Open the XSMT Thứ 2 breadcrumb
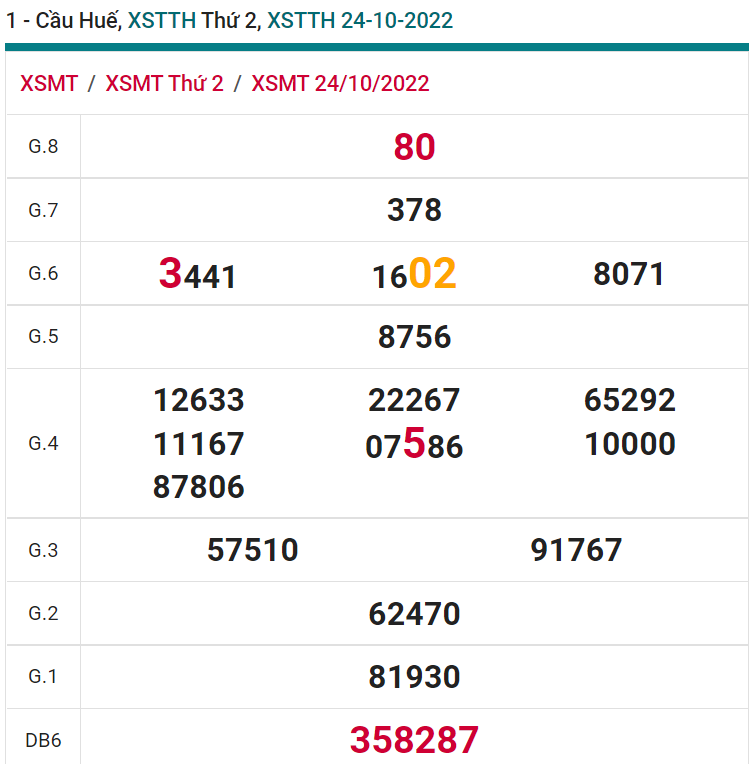Screen dimensions: 751x764 tap(164, 83)
